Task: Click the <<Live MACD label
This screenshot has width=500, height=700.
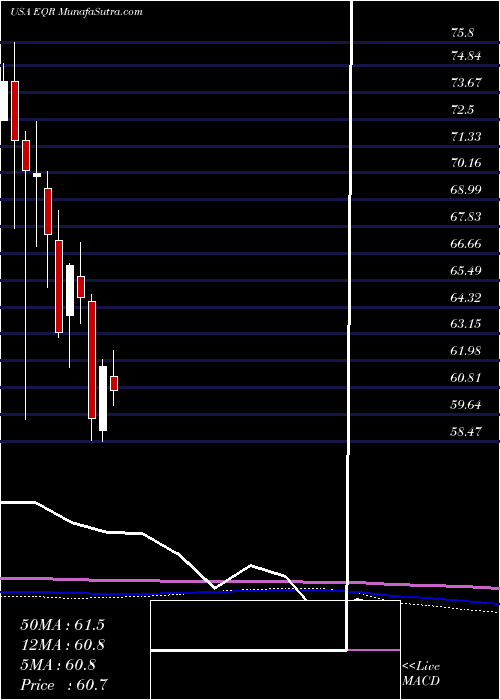Action: [421, 674]
